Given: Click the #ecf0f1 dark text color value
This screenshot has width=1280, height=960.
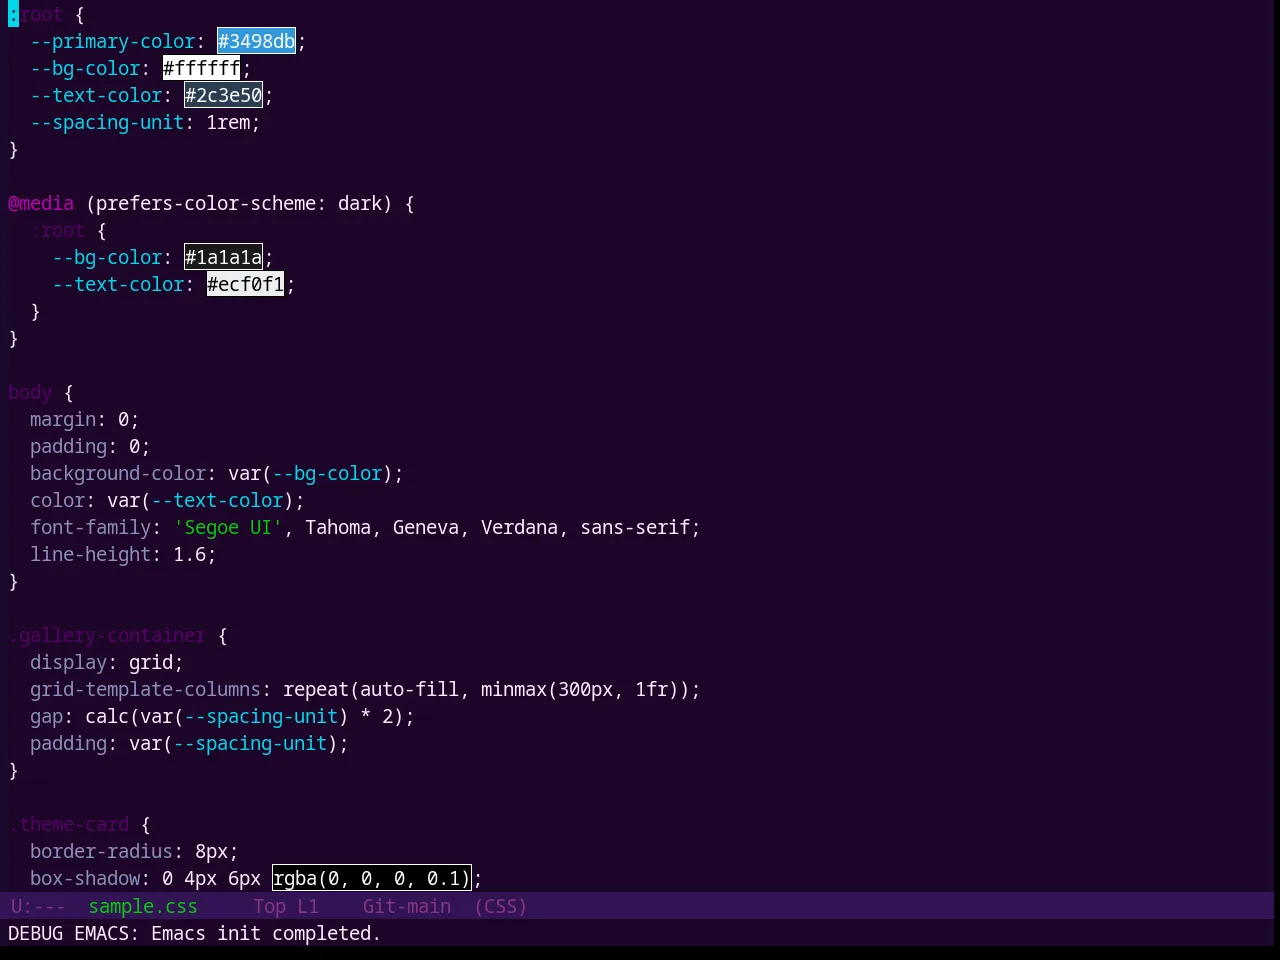Looking at the screenshot, I should [x=246, y=284].
